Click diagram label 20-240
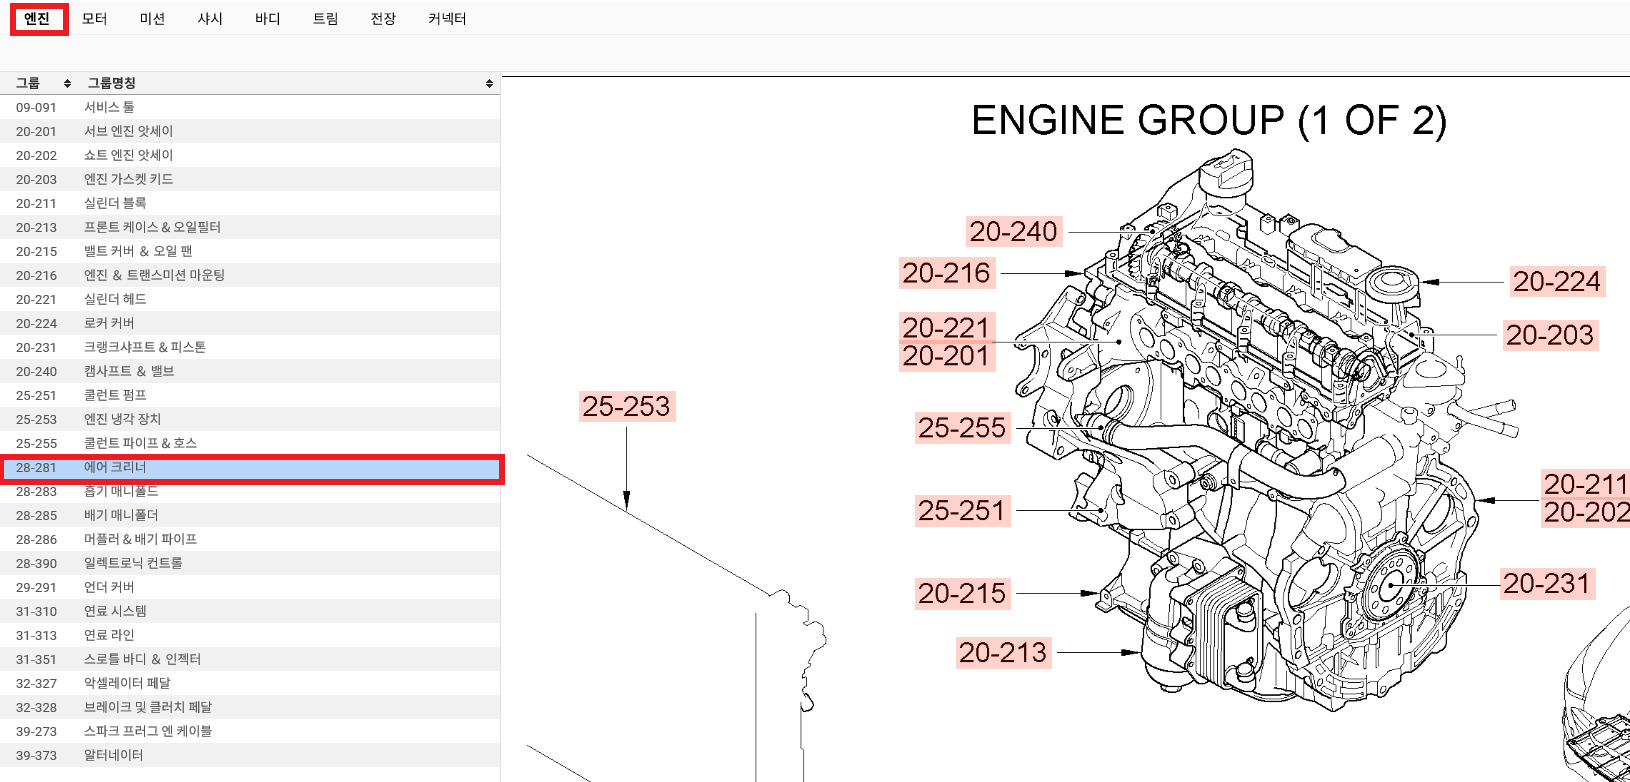Viewport: 1630px width, 782px height. (1013, 231)
